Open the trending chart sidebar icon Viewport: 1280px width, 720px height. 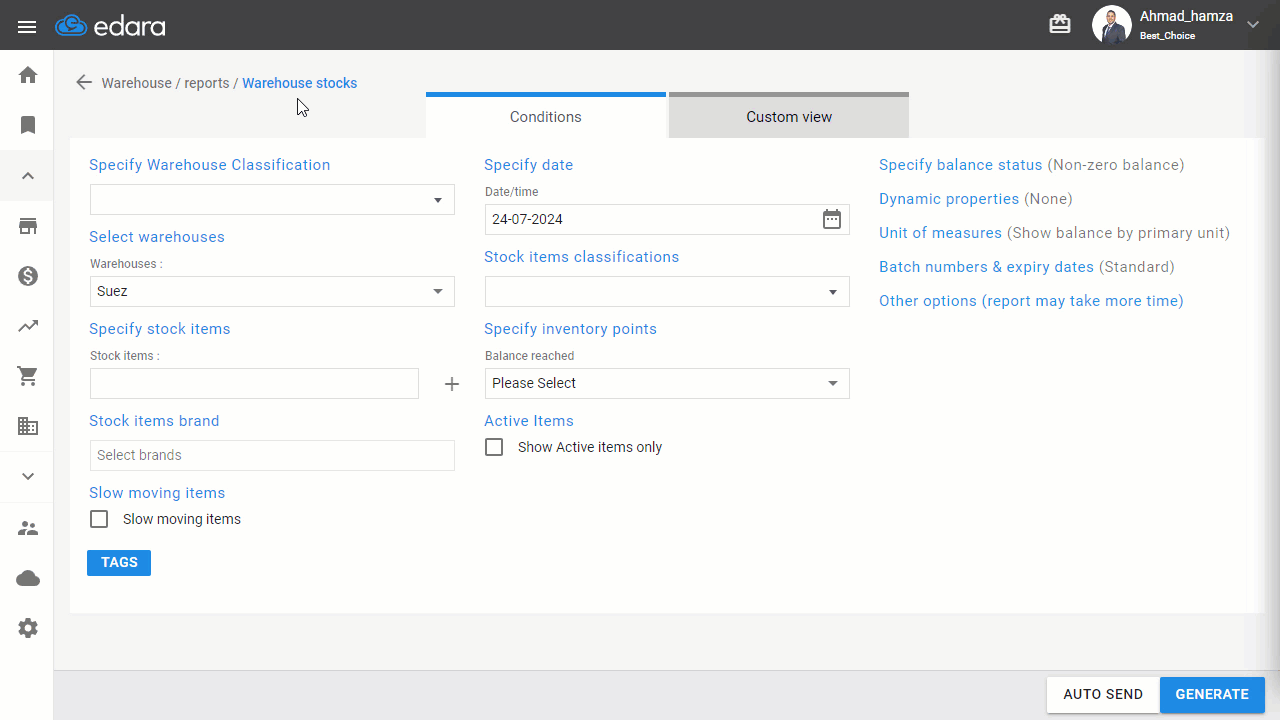[x=28, y=326]
